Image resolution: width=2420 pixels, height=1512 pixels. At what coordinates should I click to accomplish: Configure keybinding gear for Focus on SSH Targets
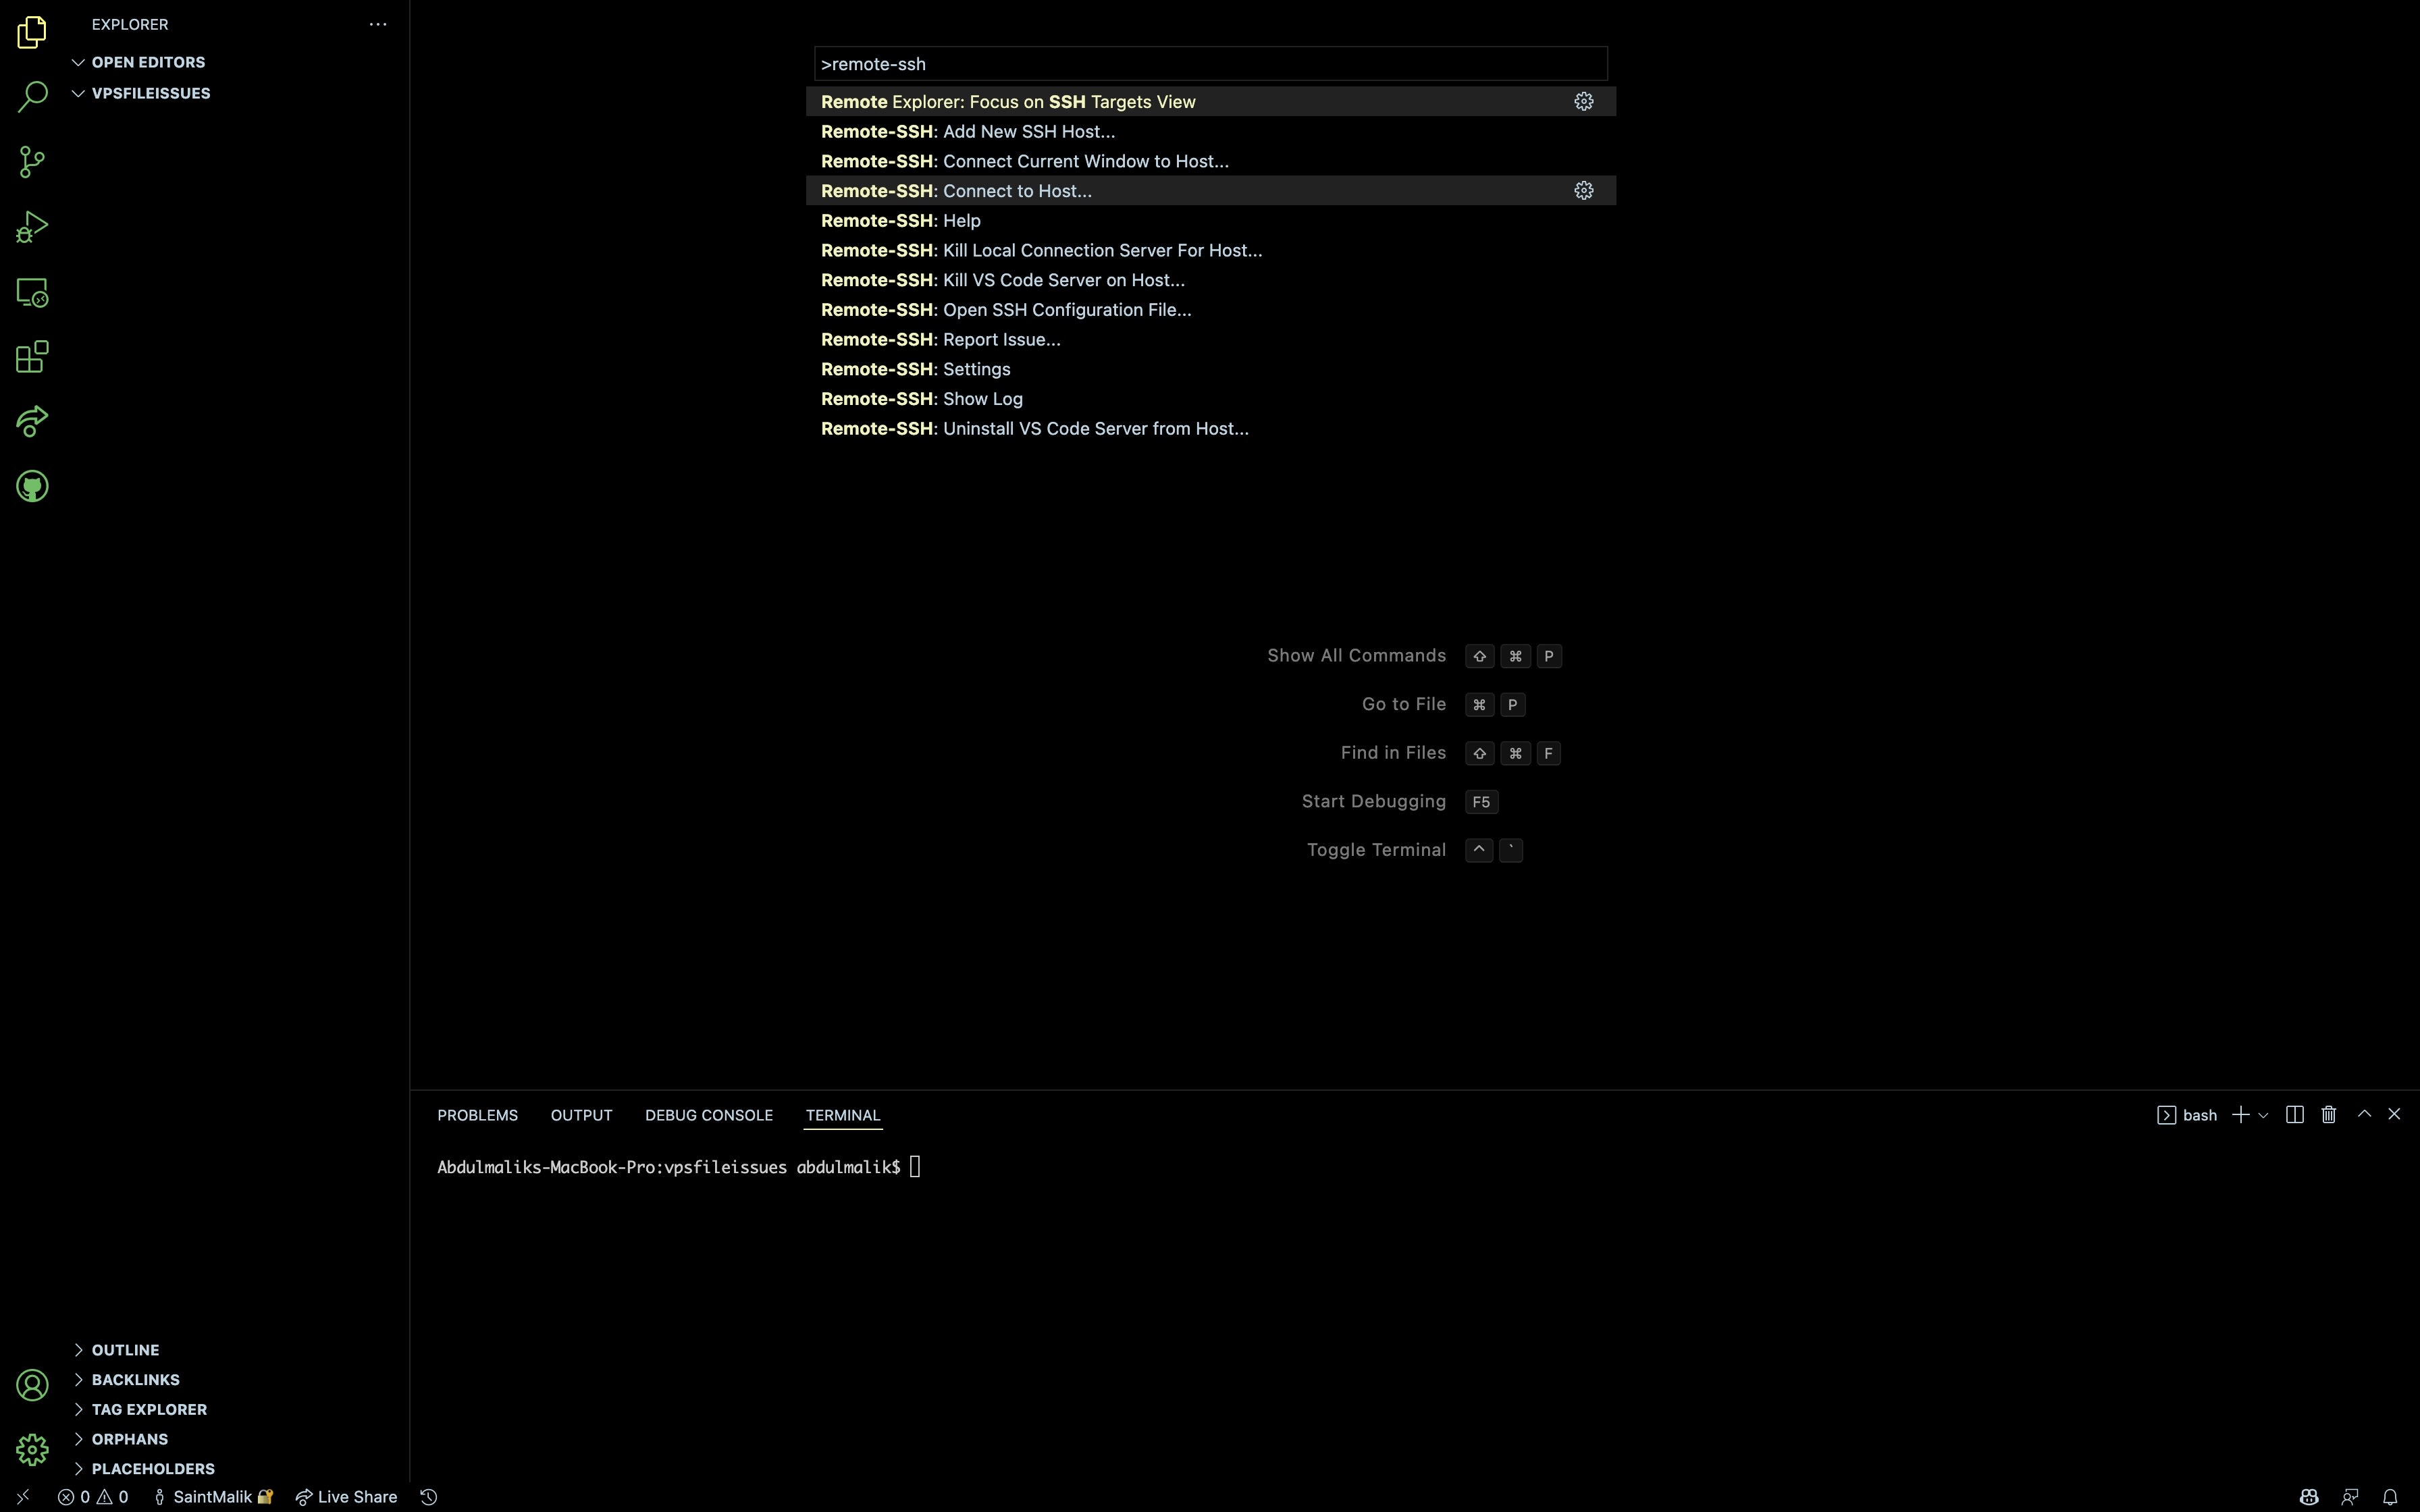(x=1583, y=101)
